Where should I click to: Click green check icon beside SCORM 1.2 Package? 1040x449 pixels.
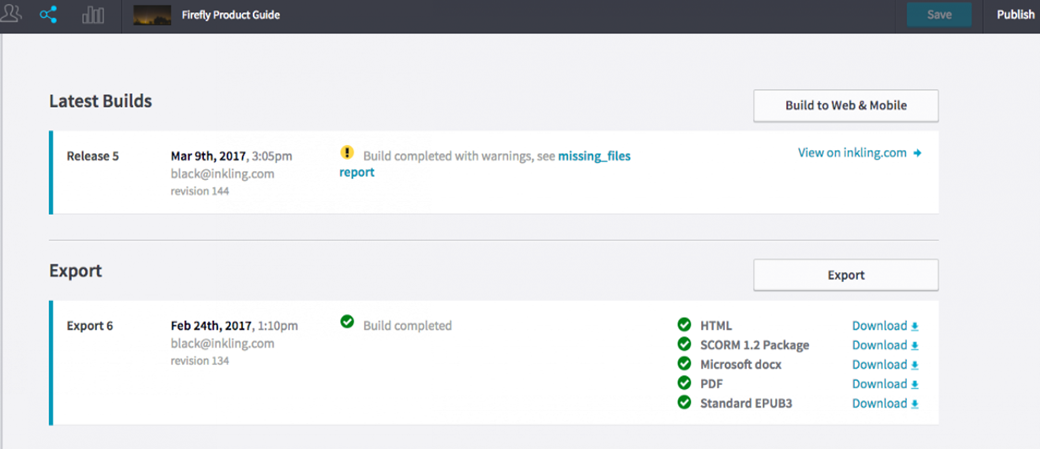(x=684, y=345)
